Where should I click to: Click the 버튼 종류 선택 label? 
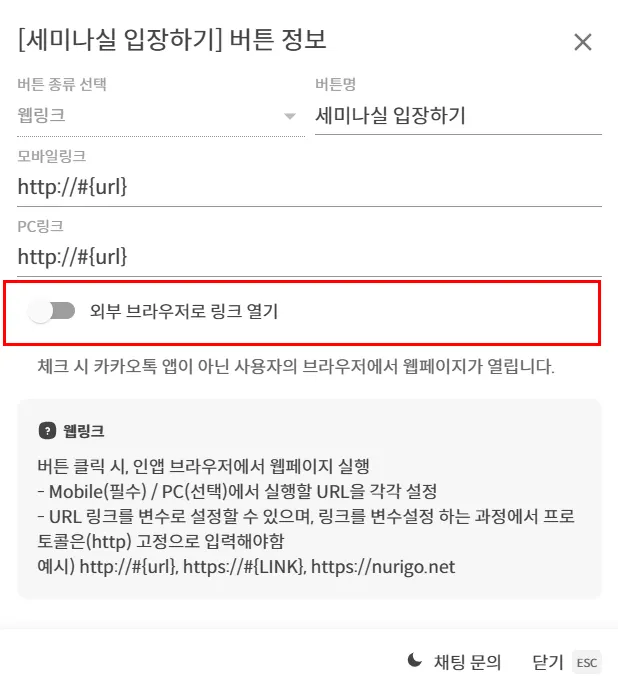[x=62, y=84]
